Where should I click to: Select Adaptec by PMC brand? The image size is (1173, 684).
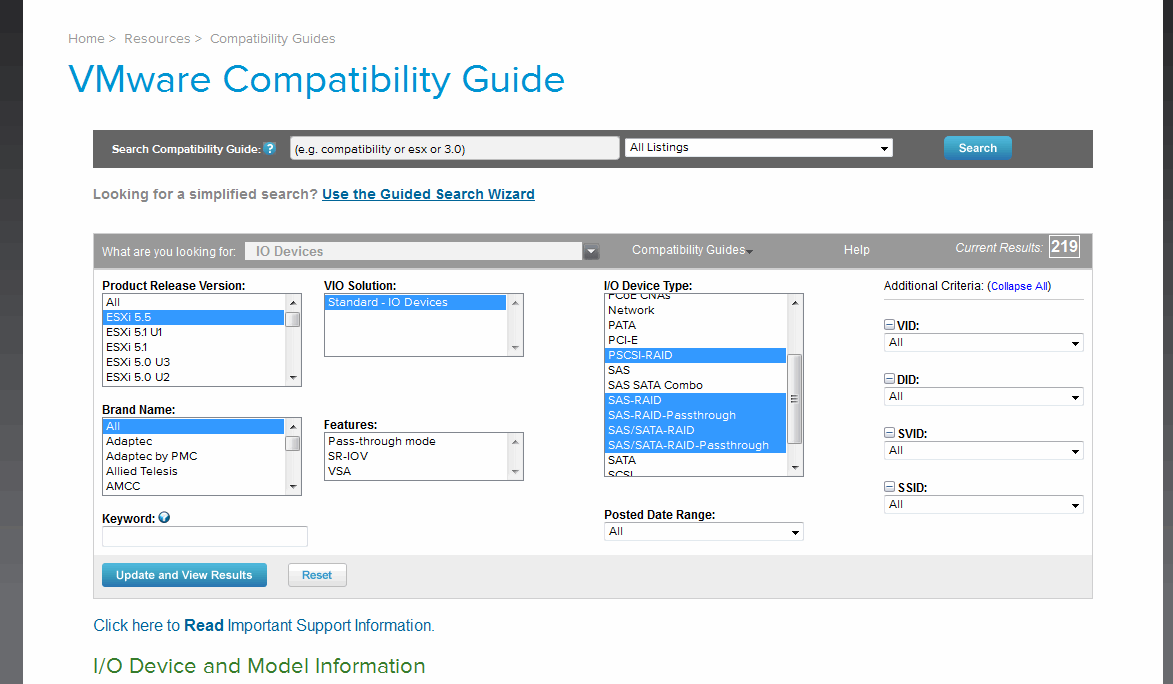[193, 456]
